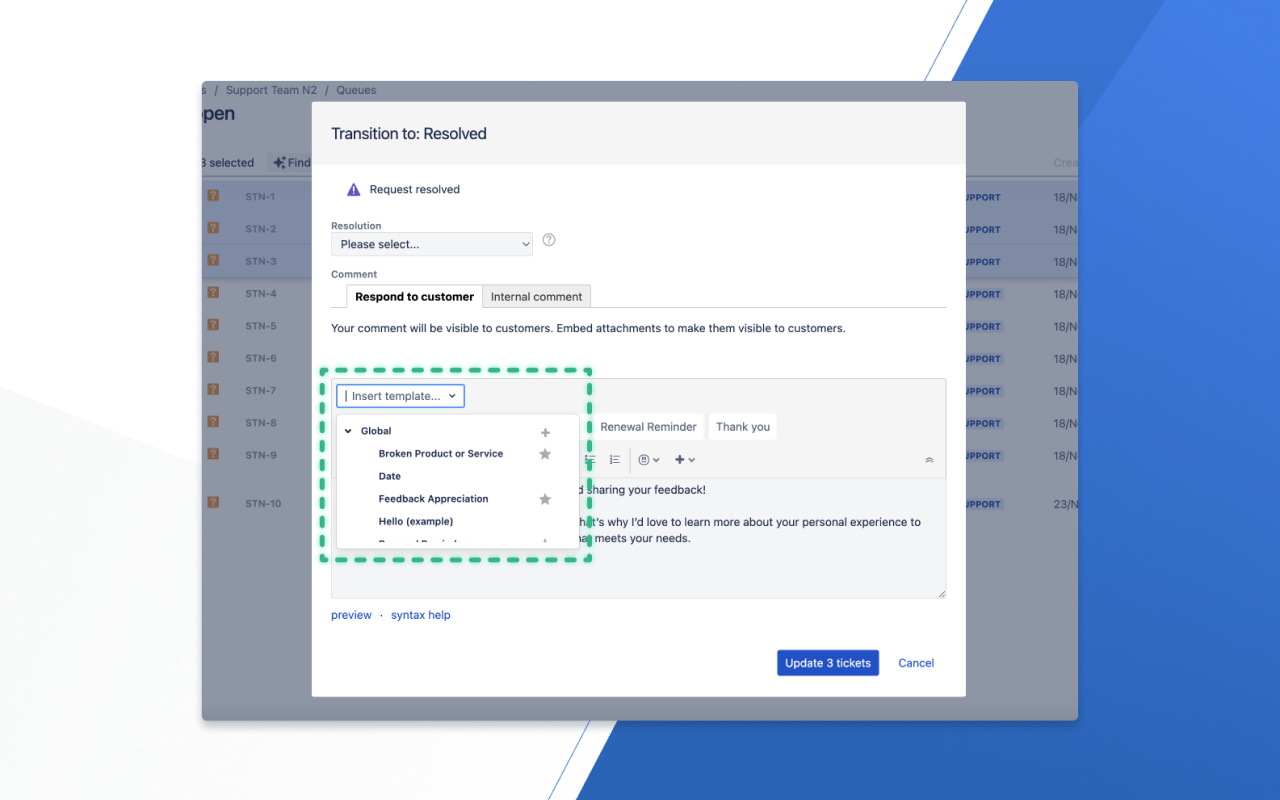Click the STN-6 issue type icon

(x=213, y=357)
